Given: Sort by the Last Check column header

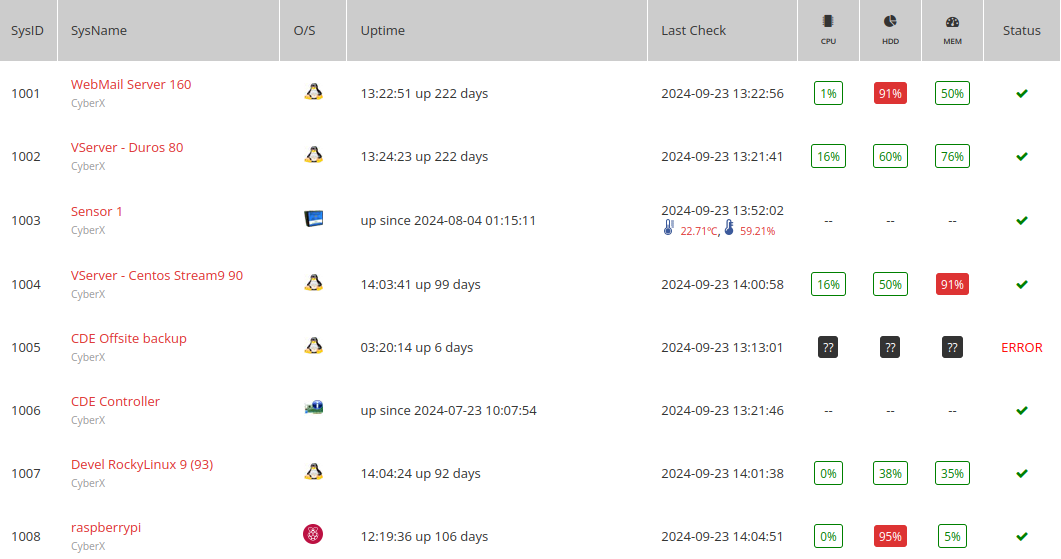Looking at the screenshot, I should point(694,30).
